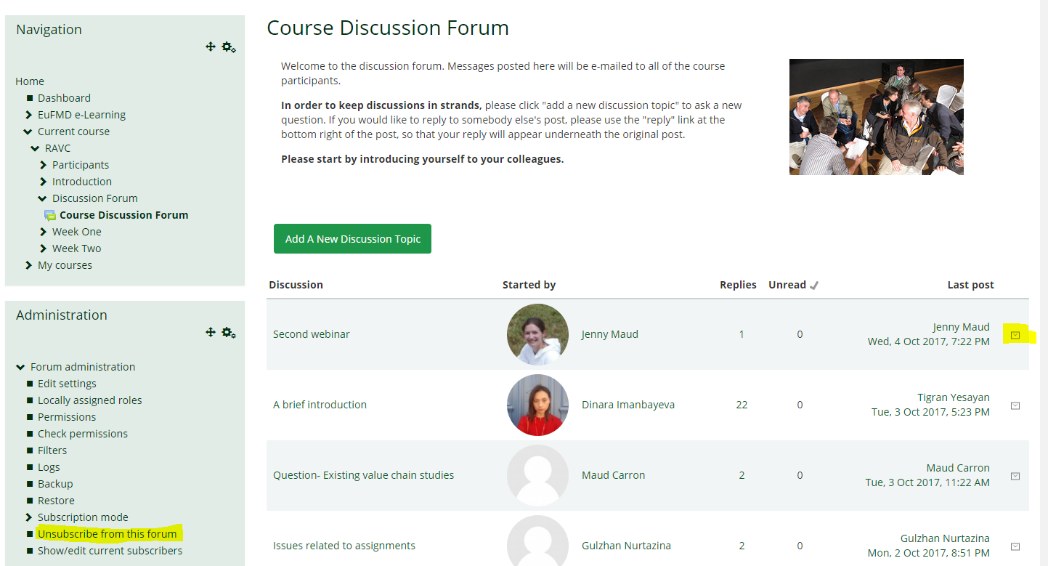
Task: Open Gulzhan Nurtazina's default avatar
Action: 537,541
